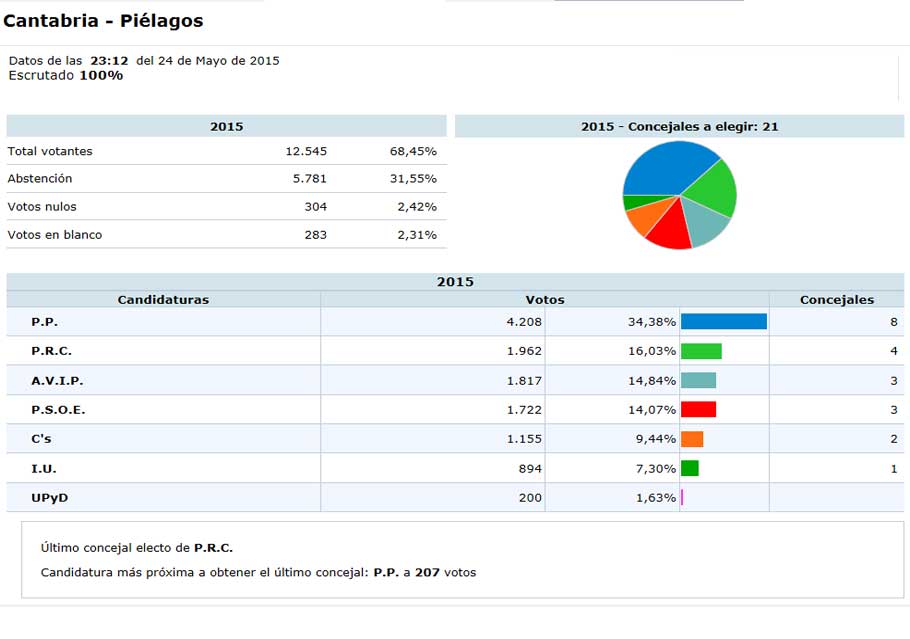Click the Cantabria - Piélagos page title

point(103,20)
